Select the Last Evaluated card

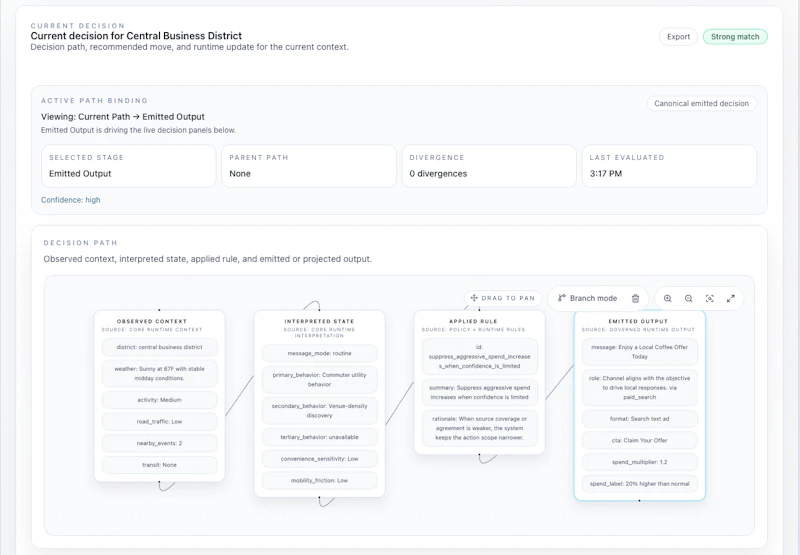pos(669,166)
